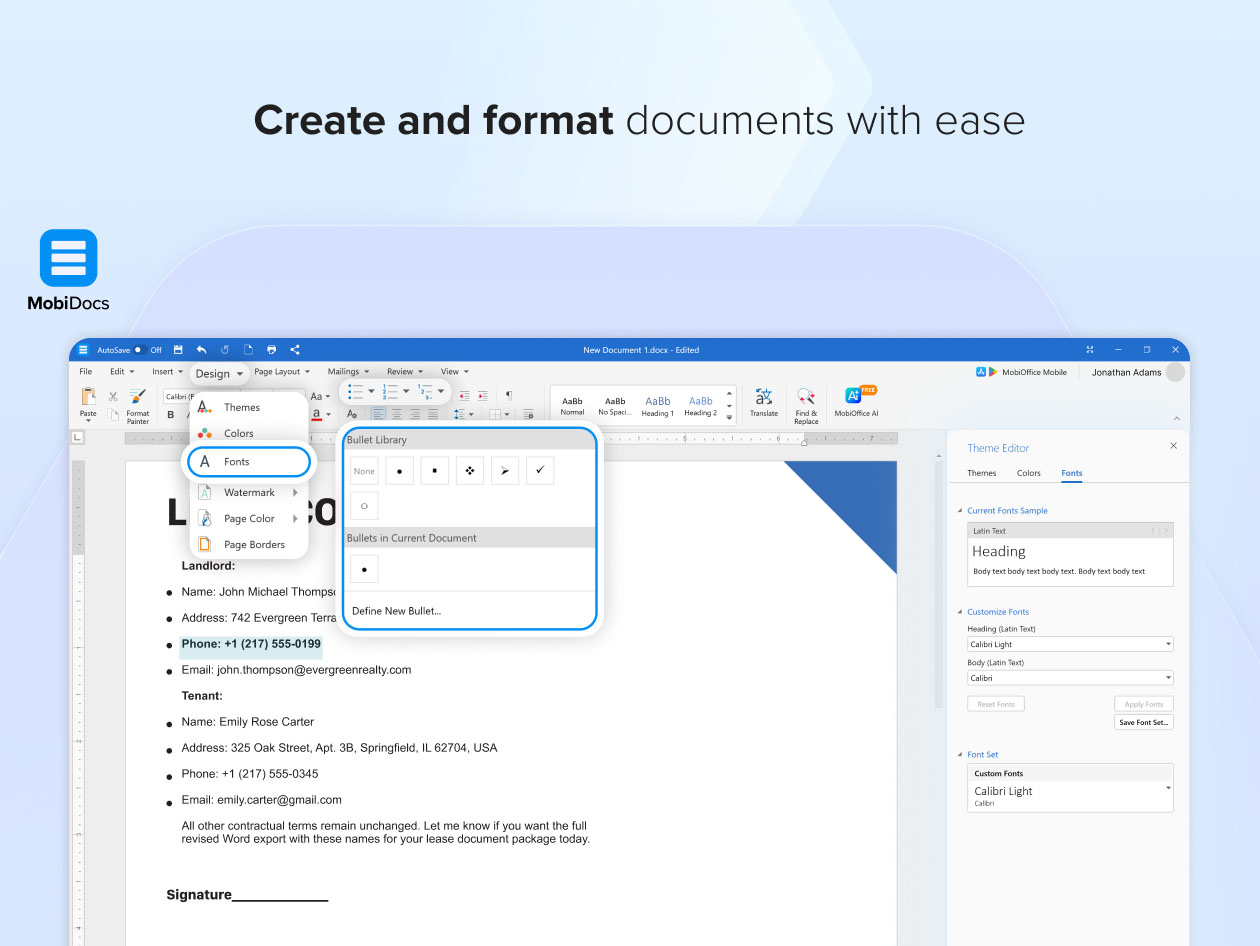
Task: Collapse the Customize Fonts section
Action: pyautogui.click(x=961, y=612)
